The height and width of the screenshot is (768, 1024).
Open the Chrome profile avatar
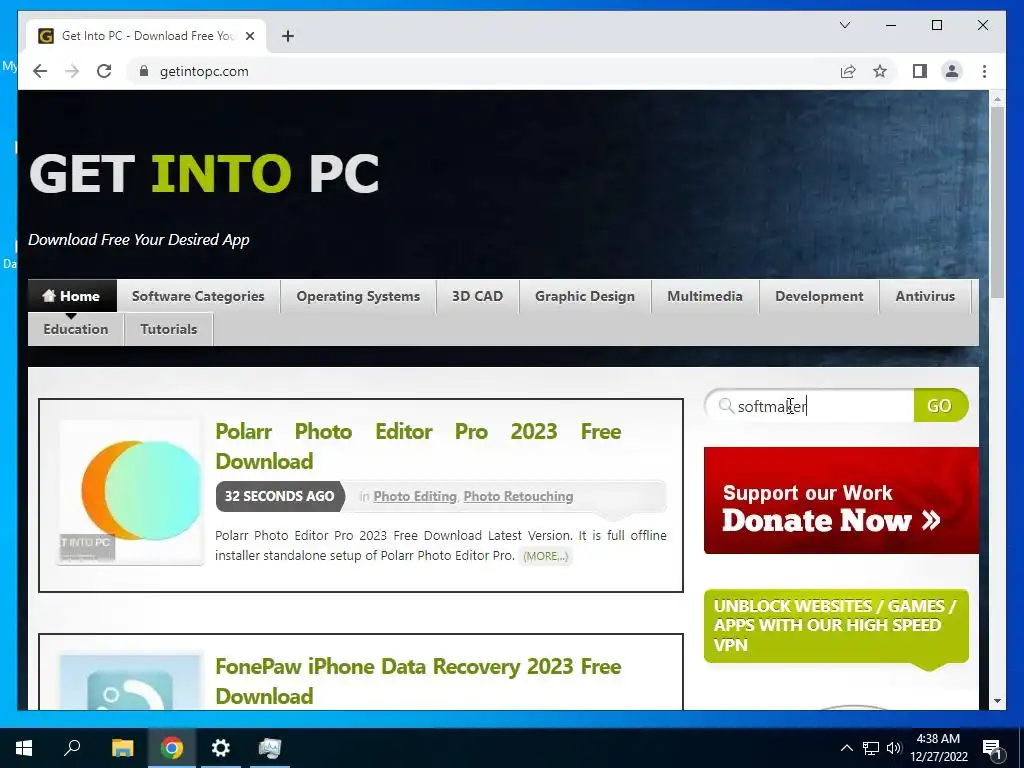pos(952,71)
